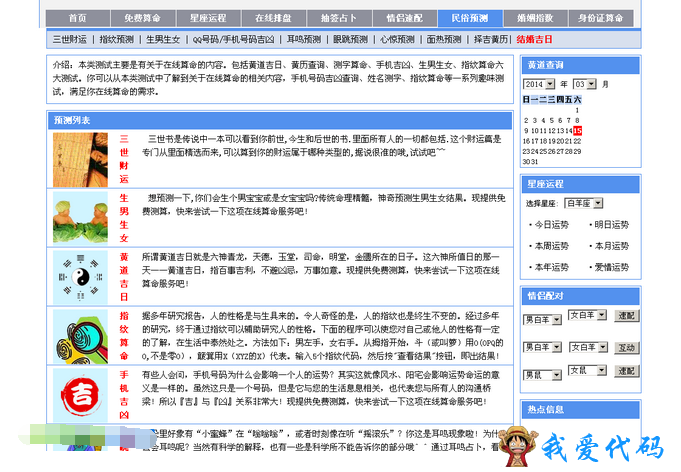
Task: Click the 三世财运 submenu link
Action: coord(69,40)
